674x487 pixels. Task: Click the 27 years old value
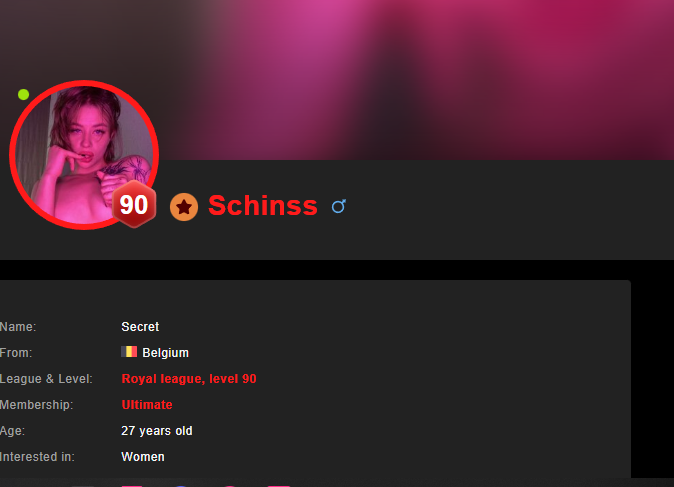[x=157, y=431]
